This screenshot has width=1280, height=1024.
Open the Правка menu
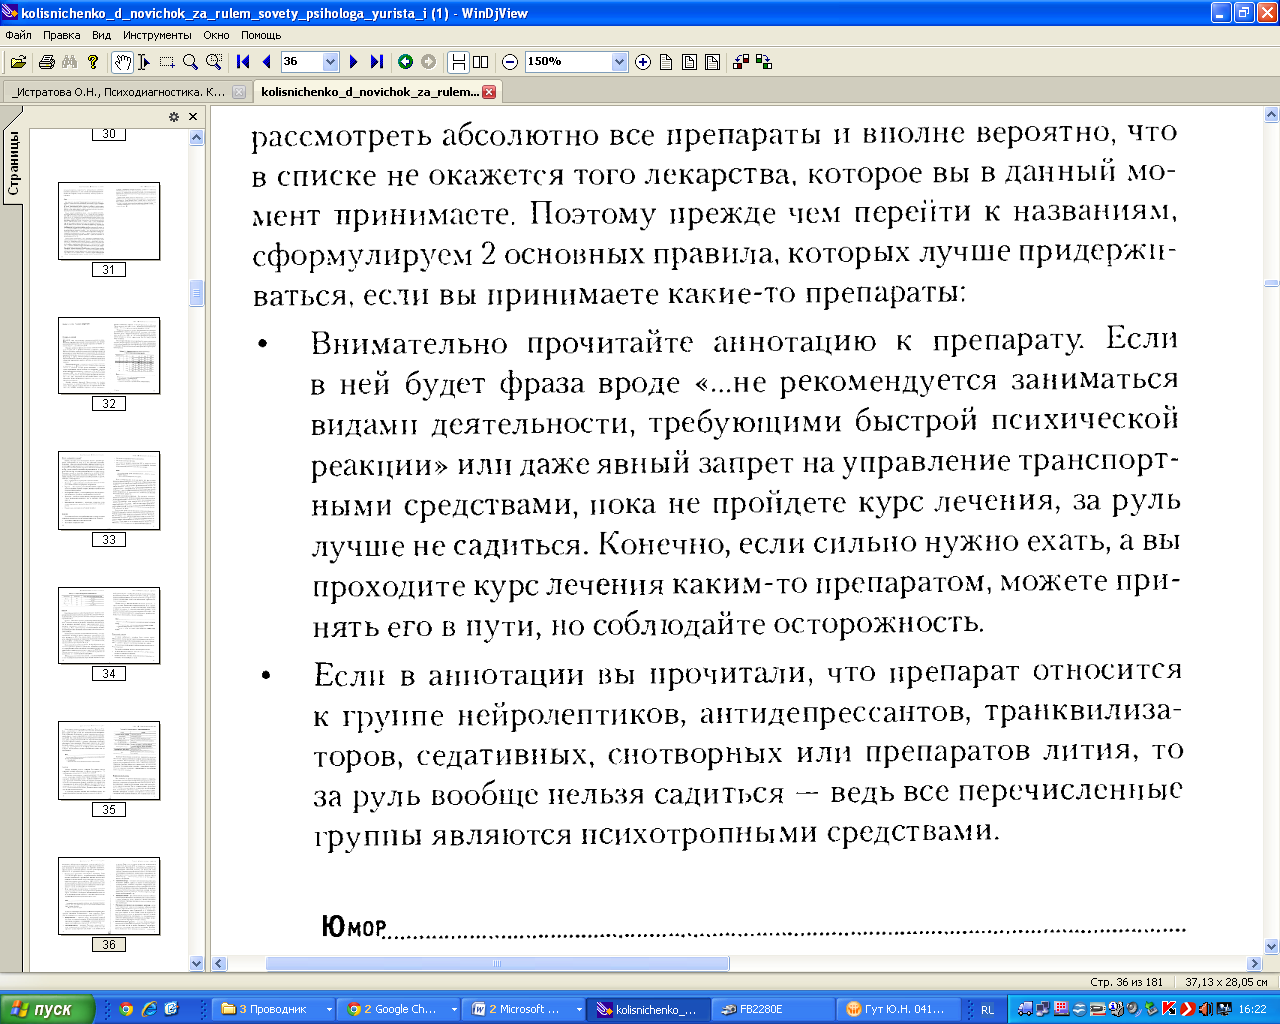[x=61, y=35]
